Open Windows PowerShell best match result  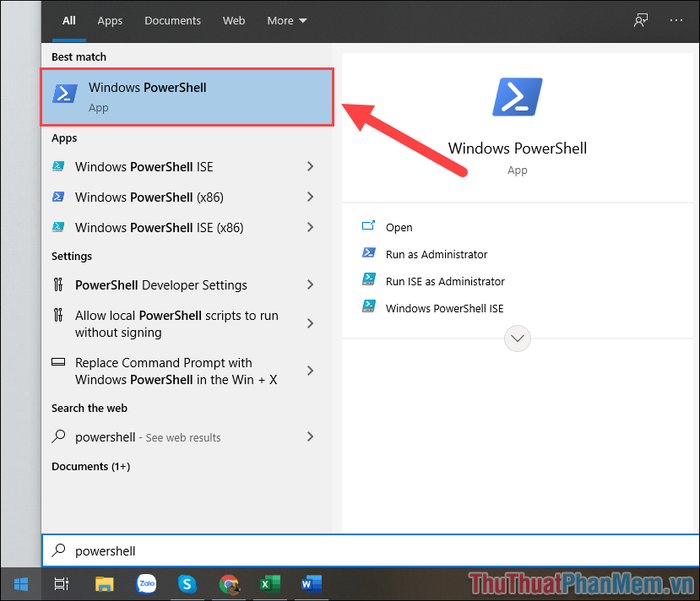(x=187, y=97)
